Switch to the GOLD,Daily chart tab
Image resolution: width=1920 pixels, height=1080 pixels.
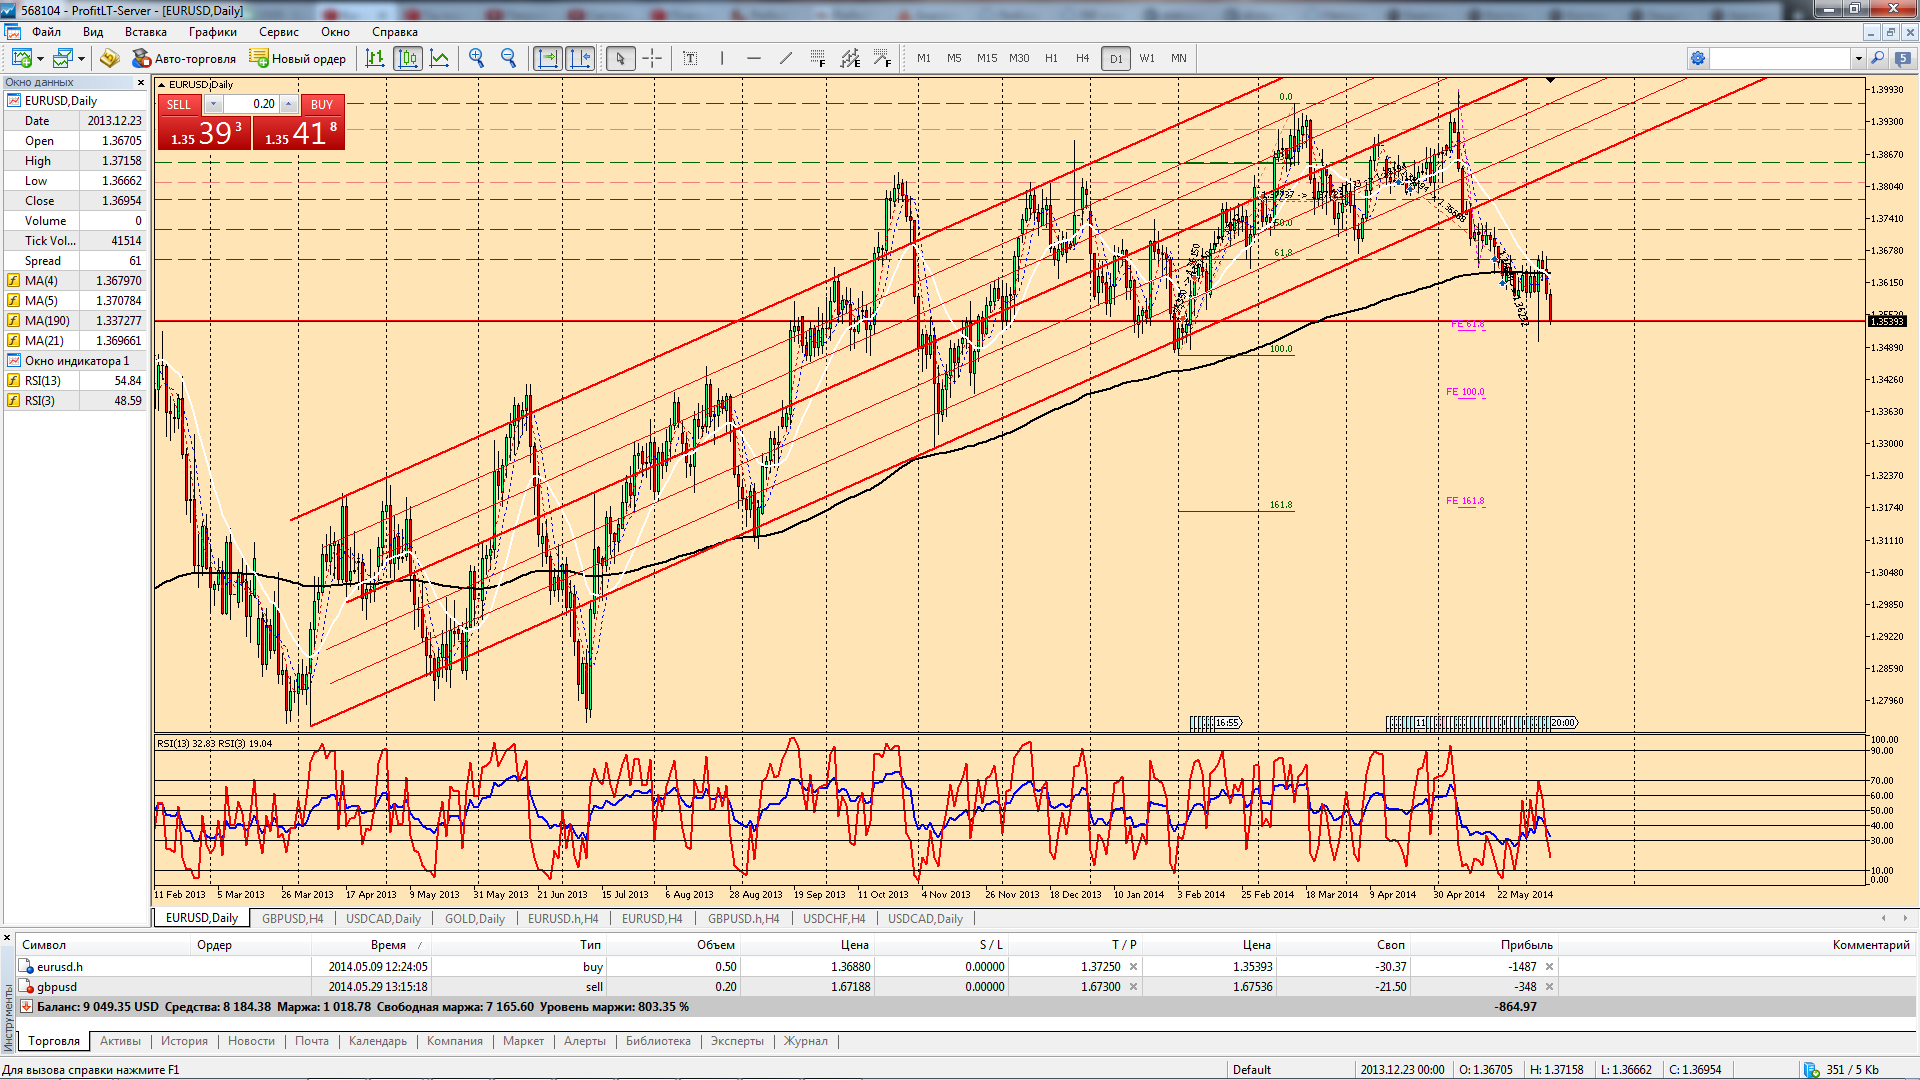tap(474, 918)
